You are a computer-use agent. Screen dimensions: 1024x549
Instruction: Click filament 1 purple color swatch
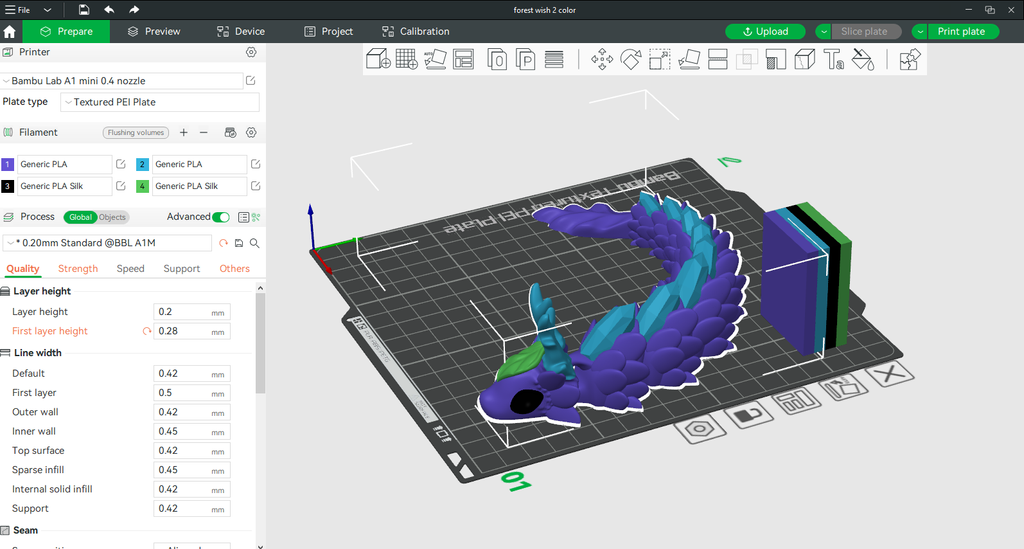pyautogui.click(x=8, y=164)
